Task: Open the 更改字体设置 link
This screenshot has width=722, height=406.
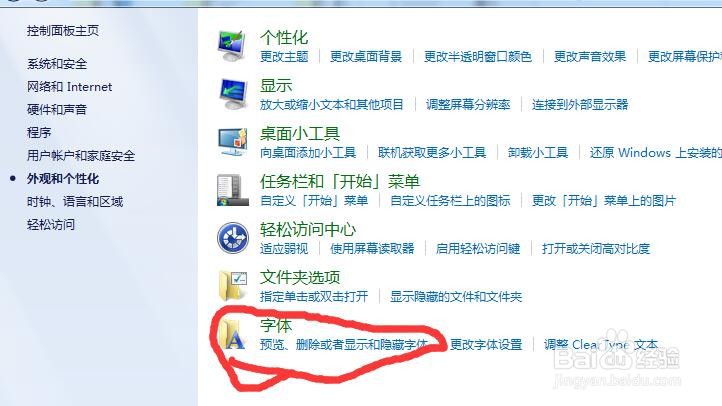Action: pyautogui.click(x=486, y=344)
